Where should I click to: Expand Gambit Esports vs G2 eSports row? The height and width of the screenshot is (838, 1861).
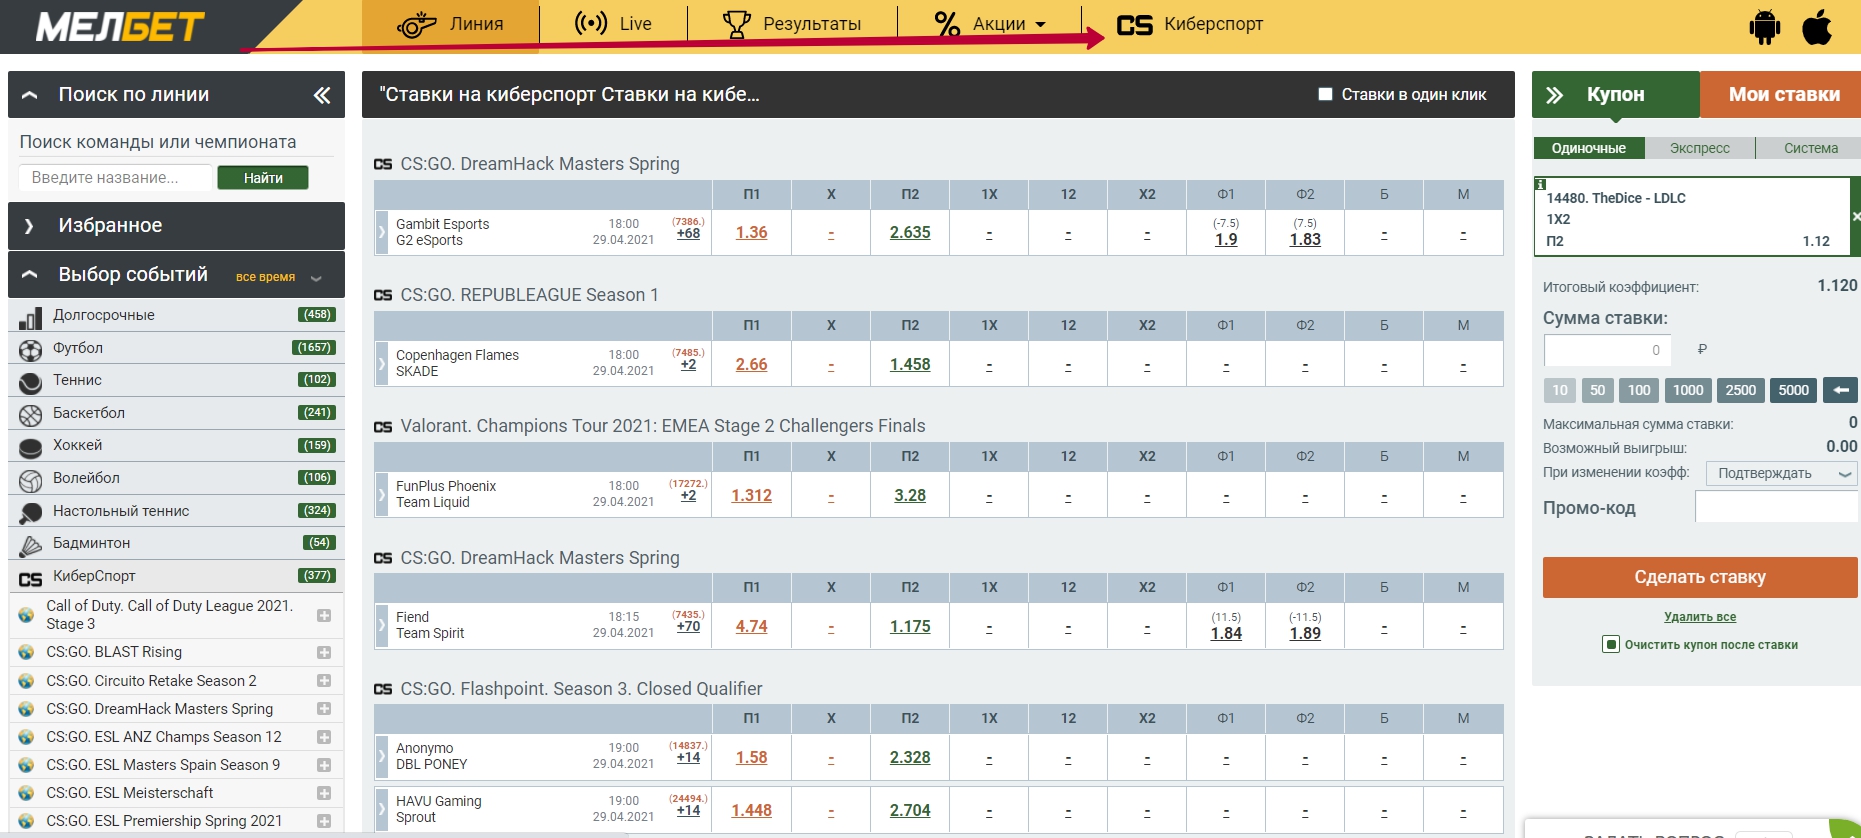coord(381,232)
